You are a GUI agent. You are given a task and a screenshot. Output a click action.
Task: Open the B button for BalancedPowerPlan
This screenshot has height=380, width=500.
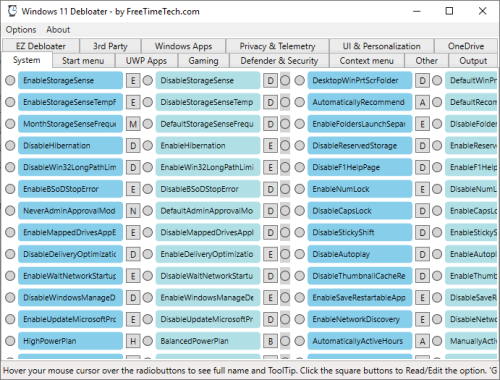[x=270, y=341]
